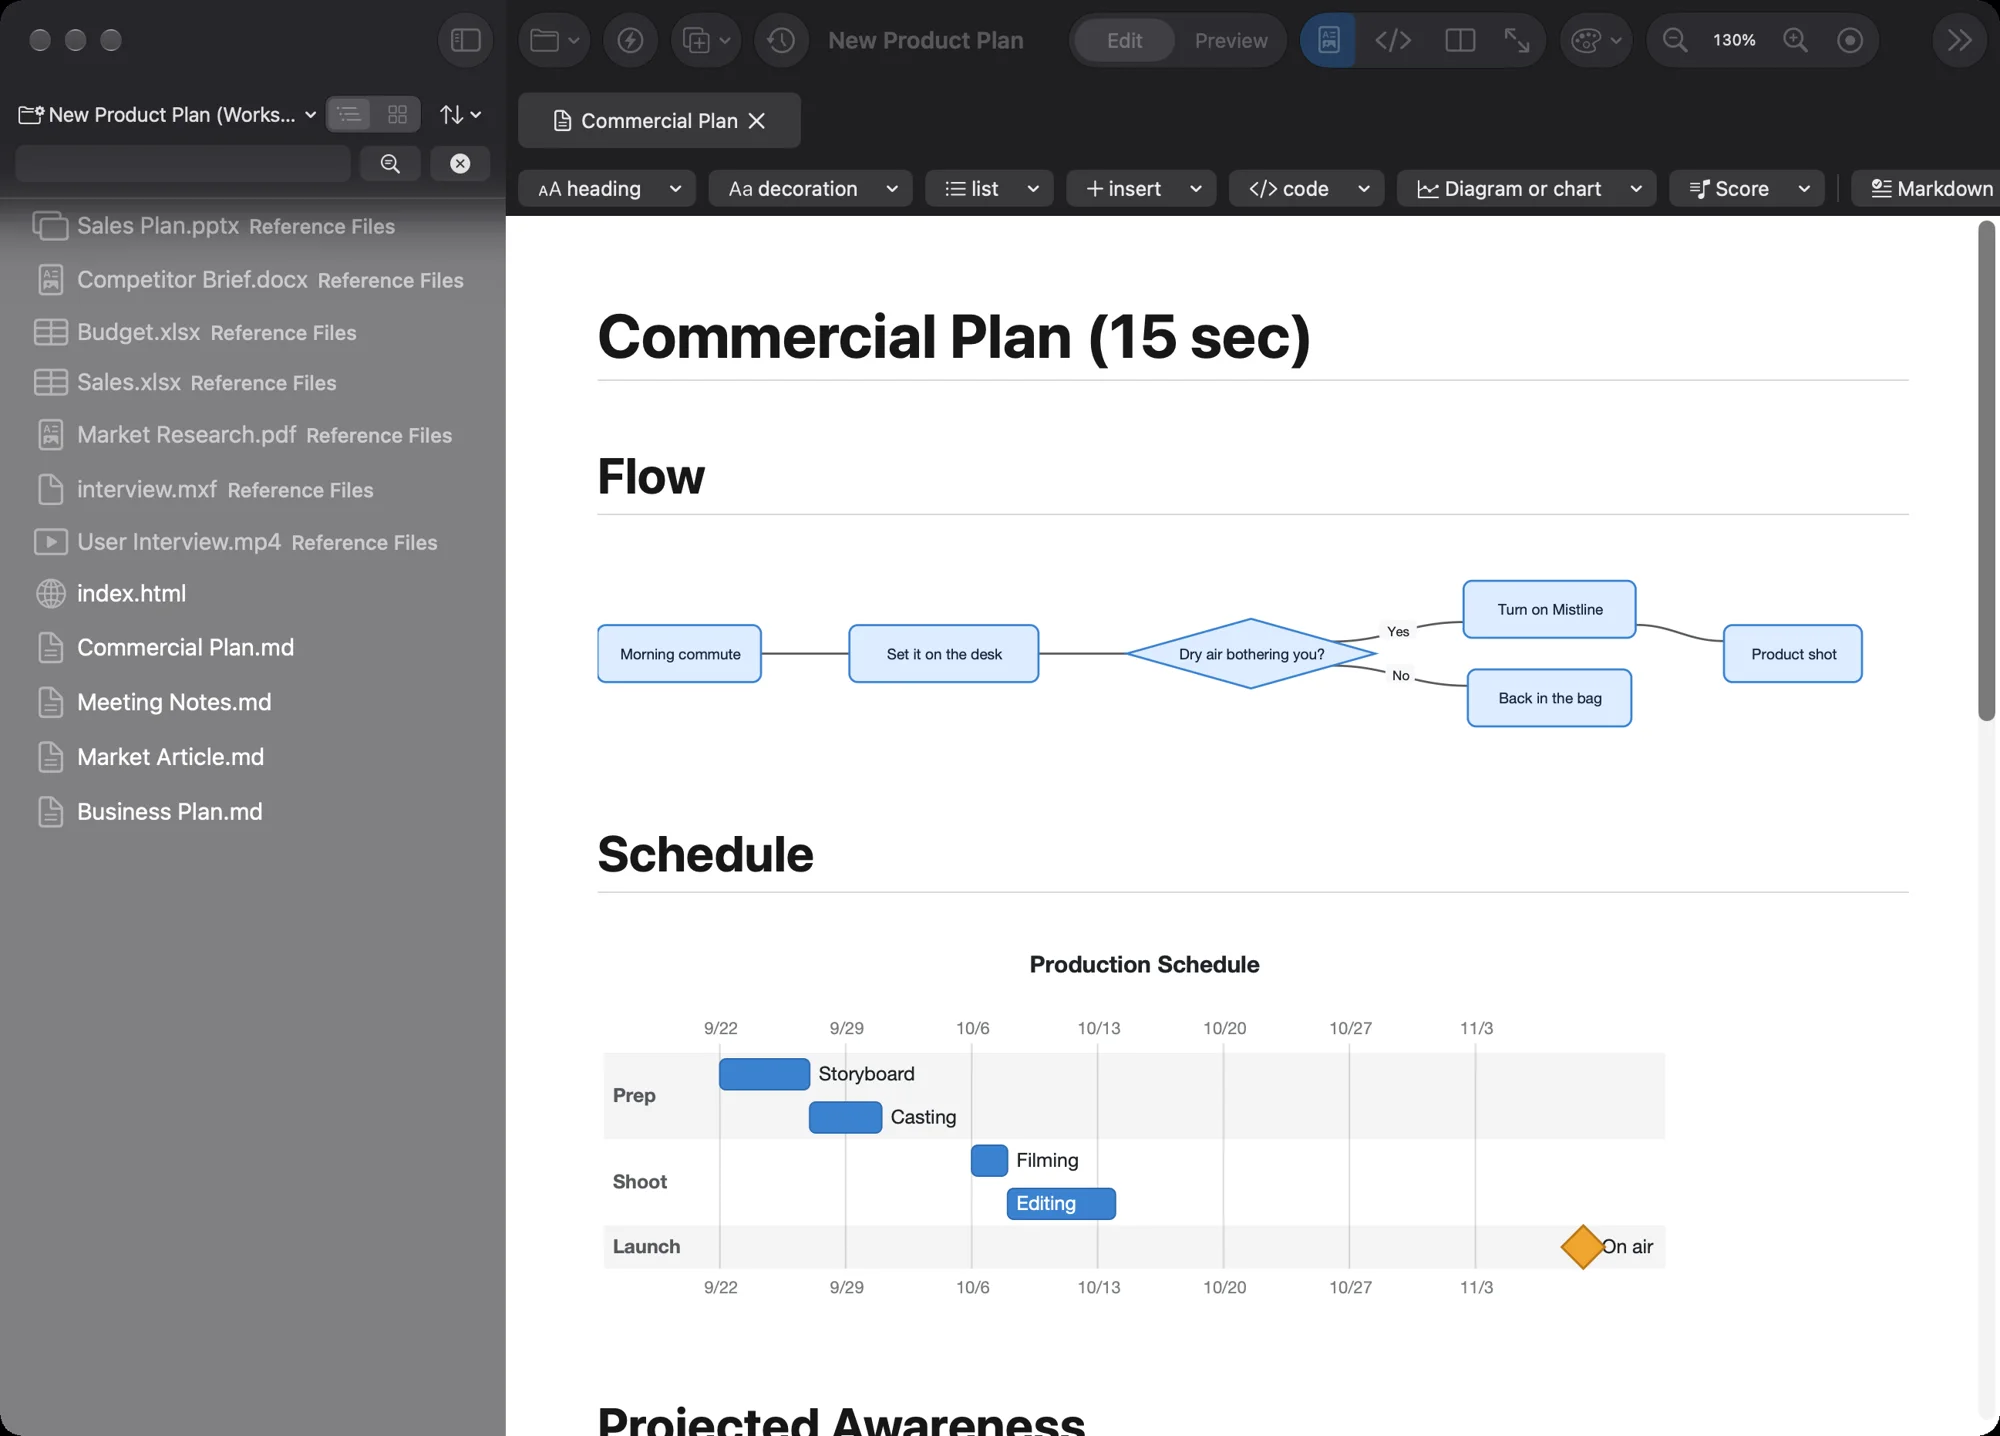This screenshot has height=1436, width=2000.
Task: Open the Score dropdown
Action: coord(1747,188)
